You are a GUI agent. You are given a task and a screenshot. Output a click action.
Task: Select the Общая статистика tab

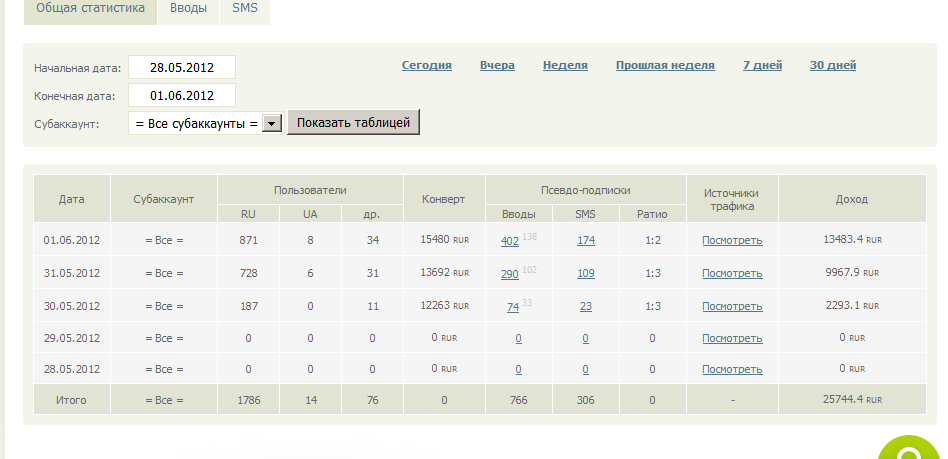(90, 9)
